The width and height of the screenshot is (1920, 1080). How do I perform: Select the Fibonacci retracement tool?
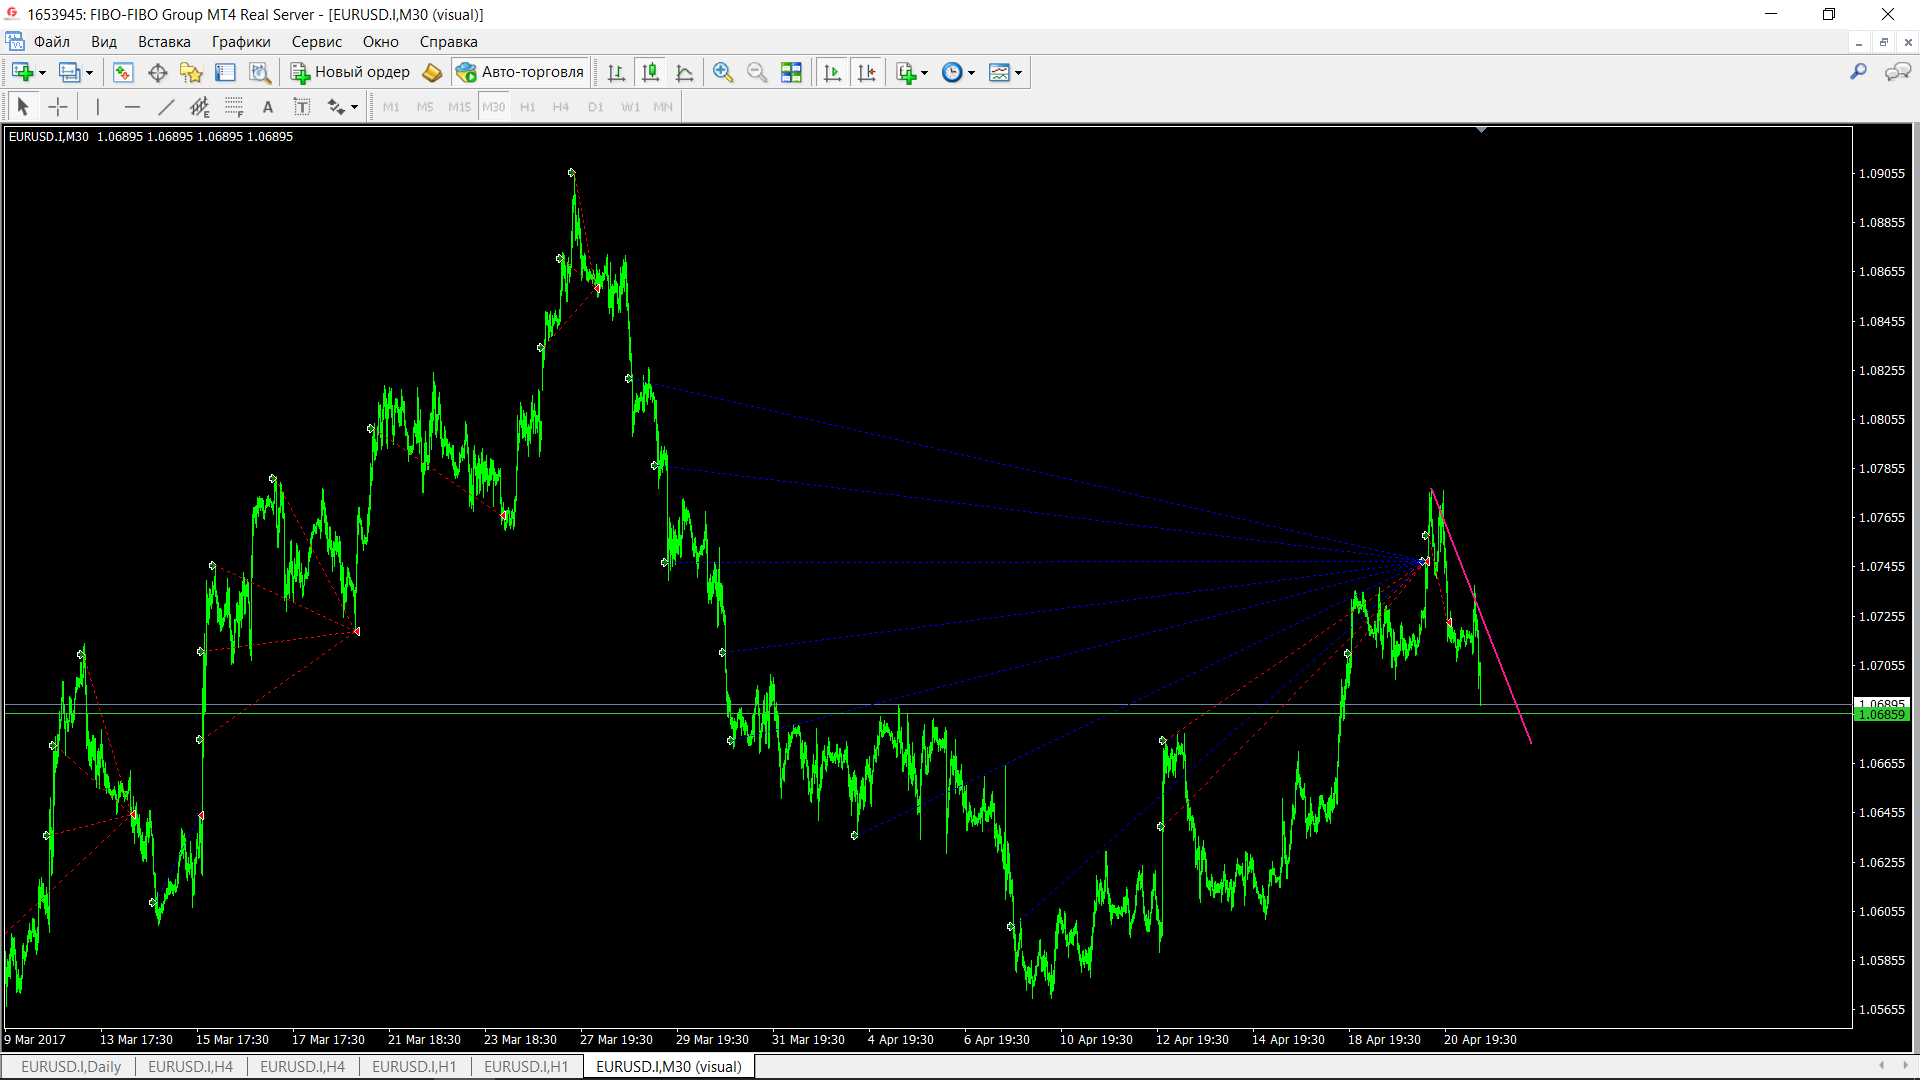(233, 107)
